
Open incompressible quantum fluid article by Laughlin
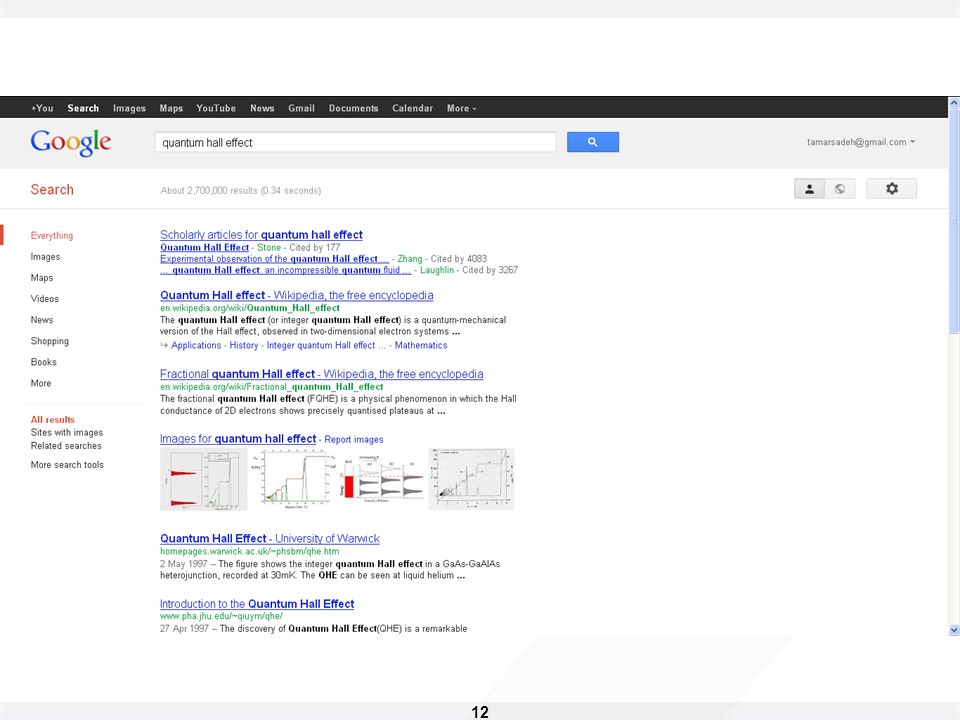tap(286, 270)
